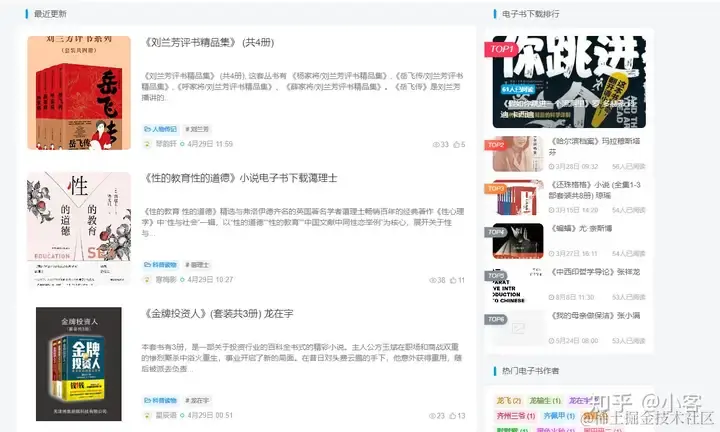Image resolution: width=720 pixels, height=432 pixels.
Task: Click the thumbs-up icon showing 5 likes
Action: pyautogui.click(x=456, y=145)
